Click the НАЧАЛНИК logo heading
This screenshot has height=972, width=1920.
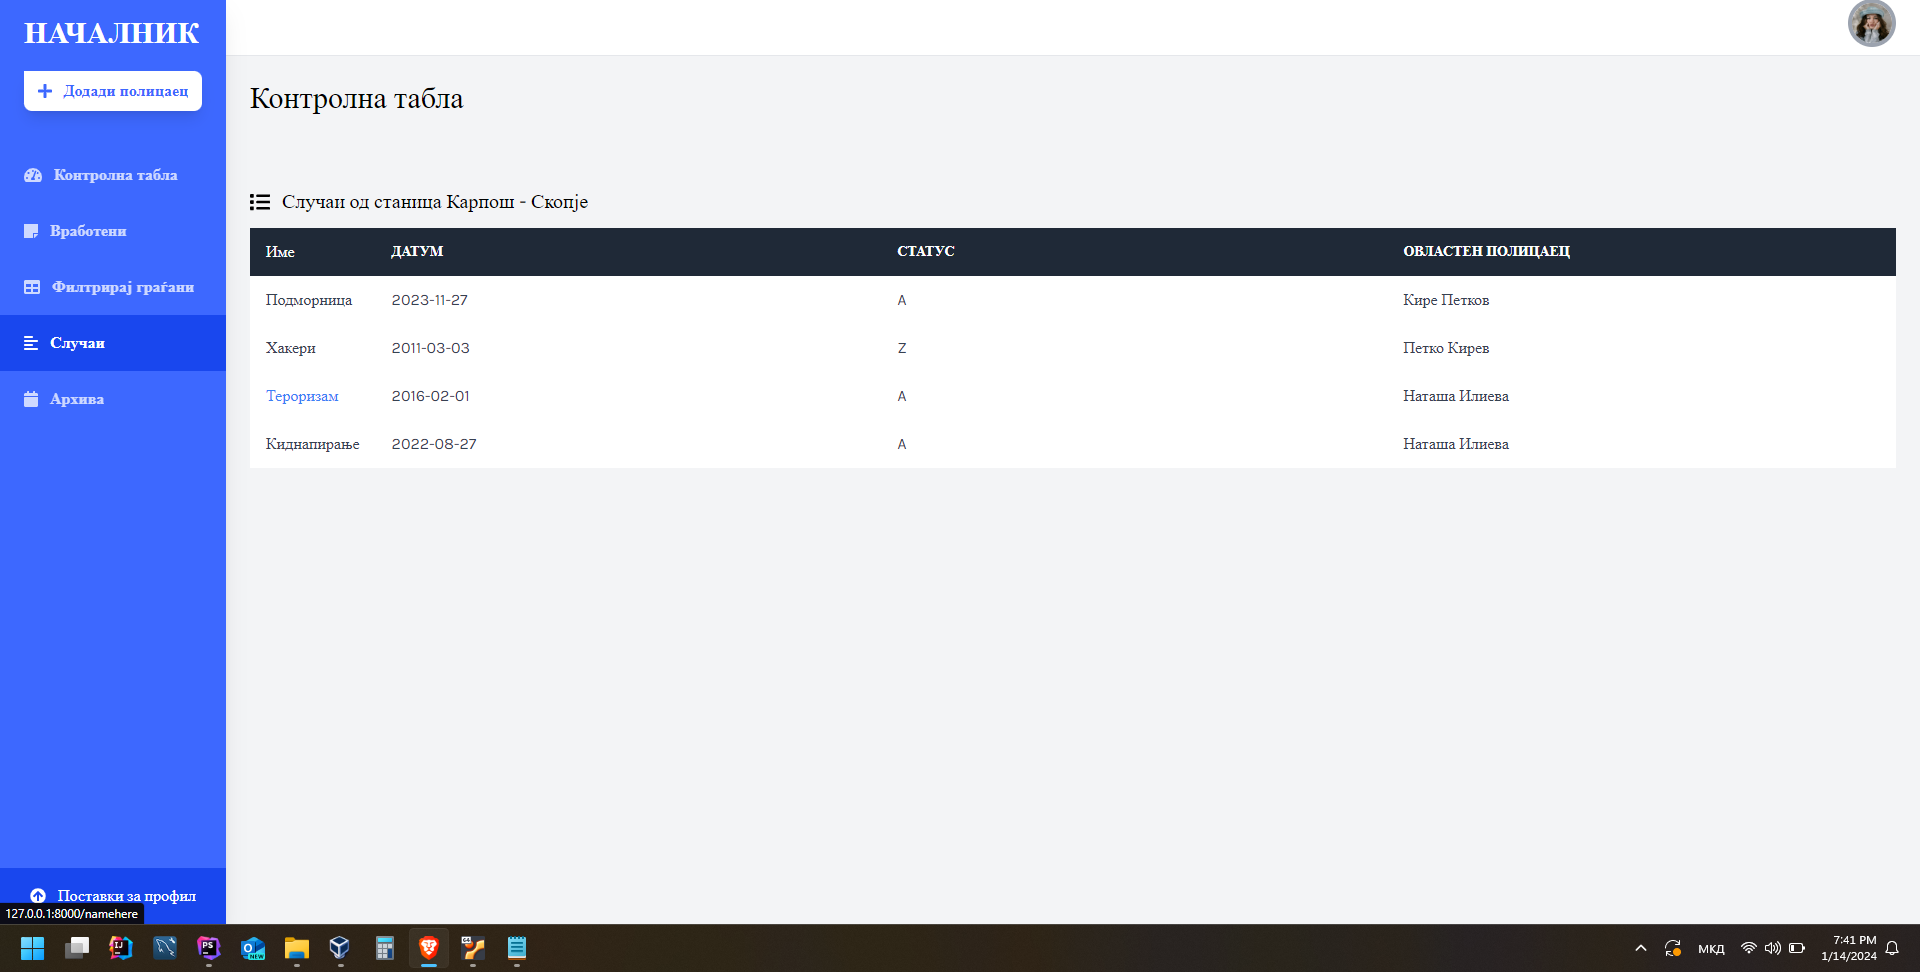pyautogui.click(x=112, y=33)
